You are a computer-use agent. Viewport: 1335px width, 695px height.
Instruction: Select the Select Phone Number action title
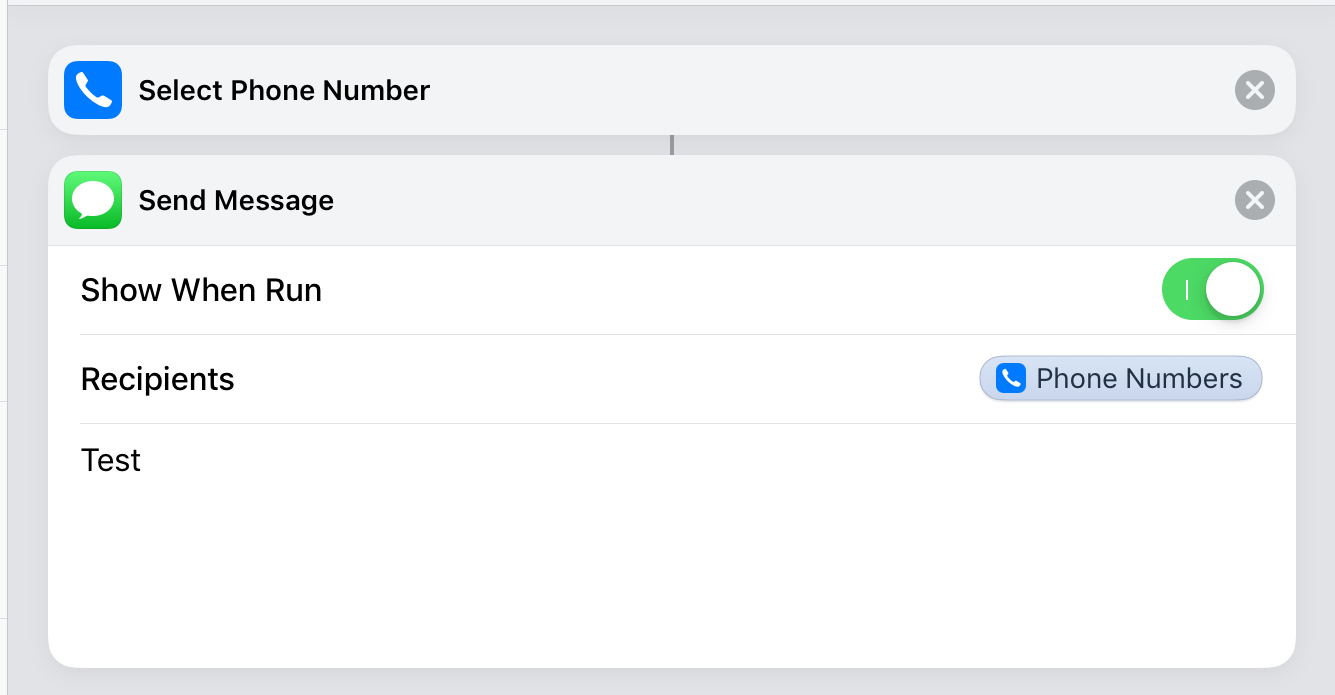(x=284, y=90)
